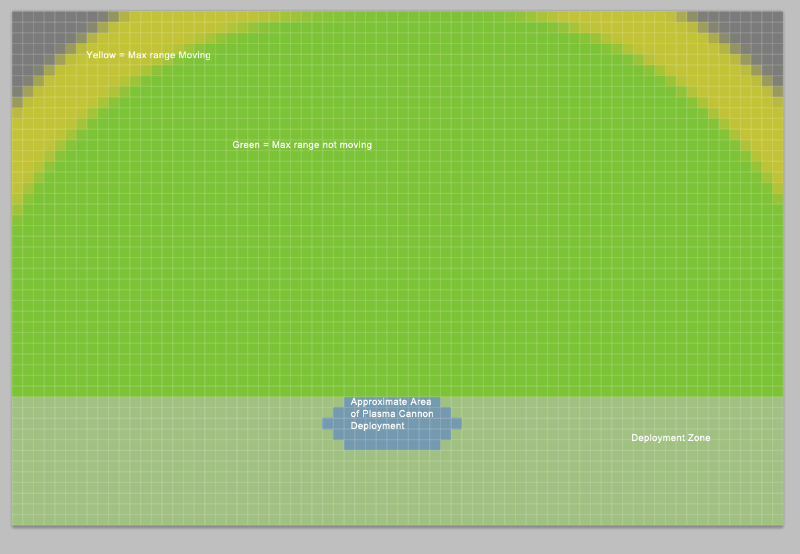The width and height of the screenshot is (800, 554).
Task: Select the 'Green = Max range not moving' label
Action: pos(302,145)
